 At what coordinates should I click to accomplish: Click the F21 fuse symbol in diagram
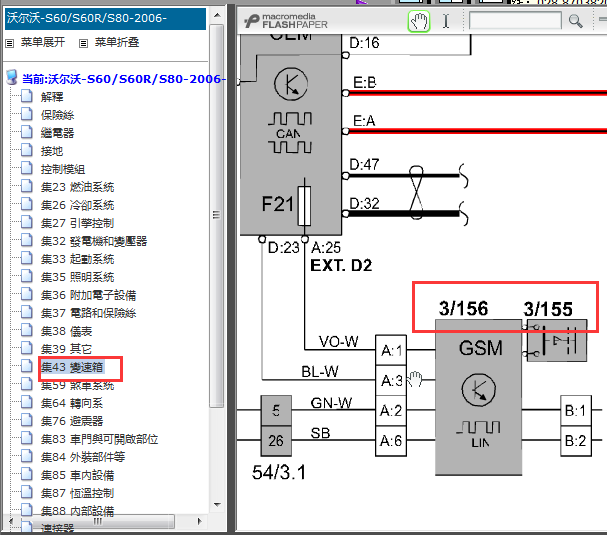(x=304, y=206)
